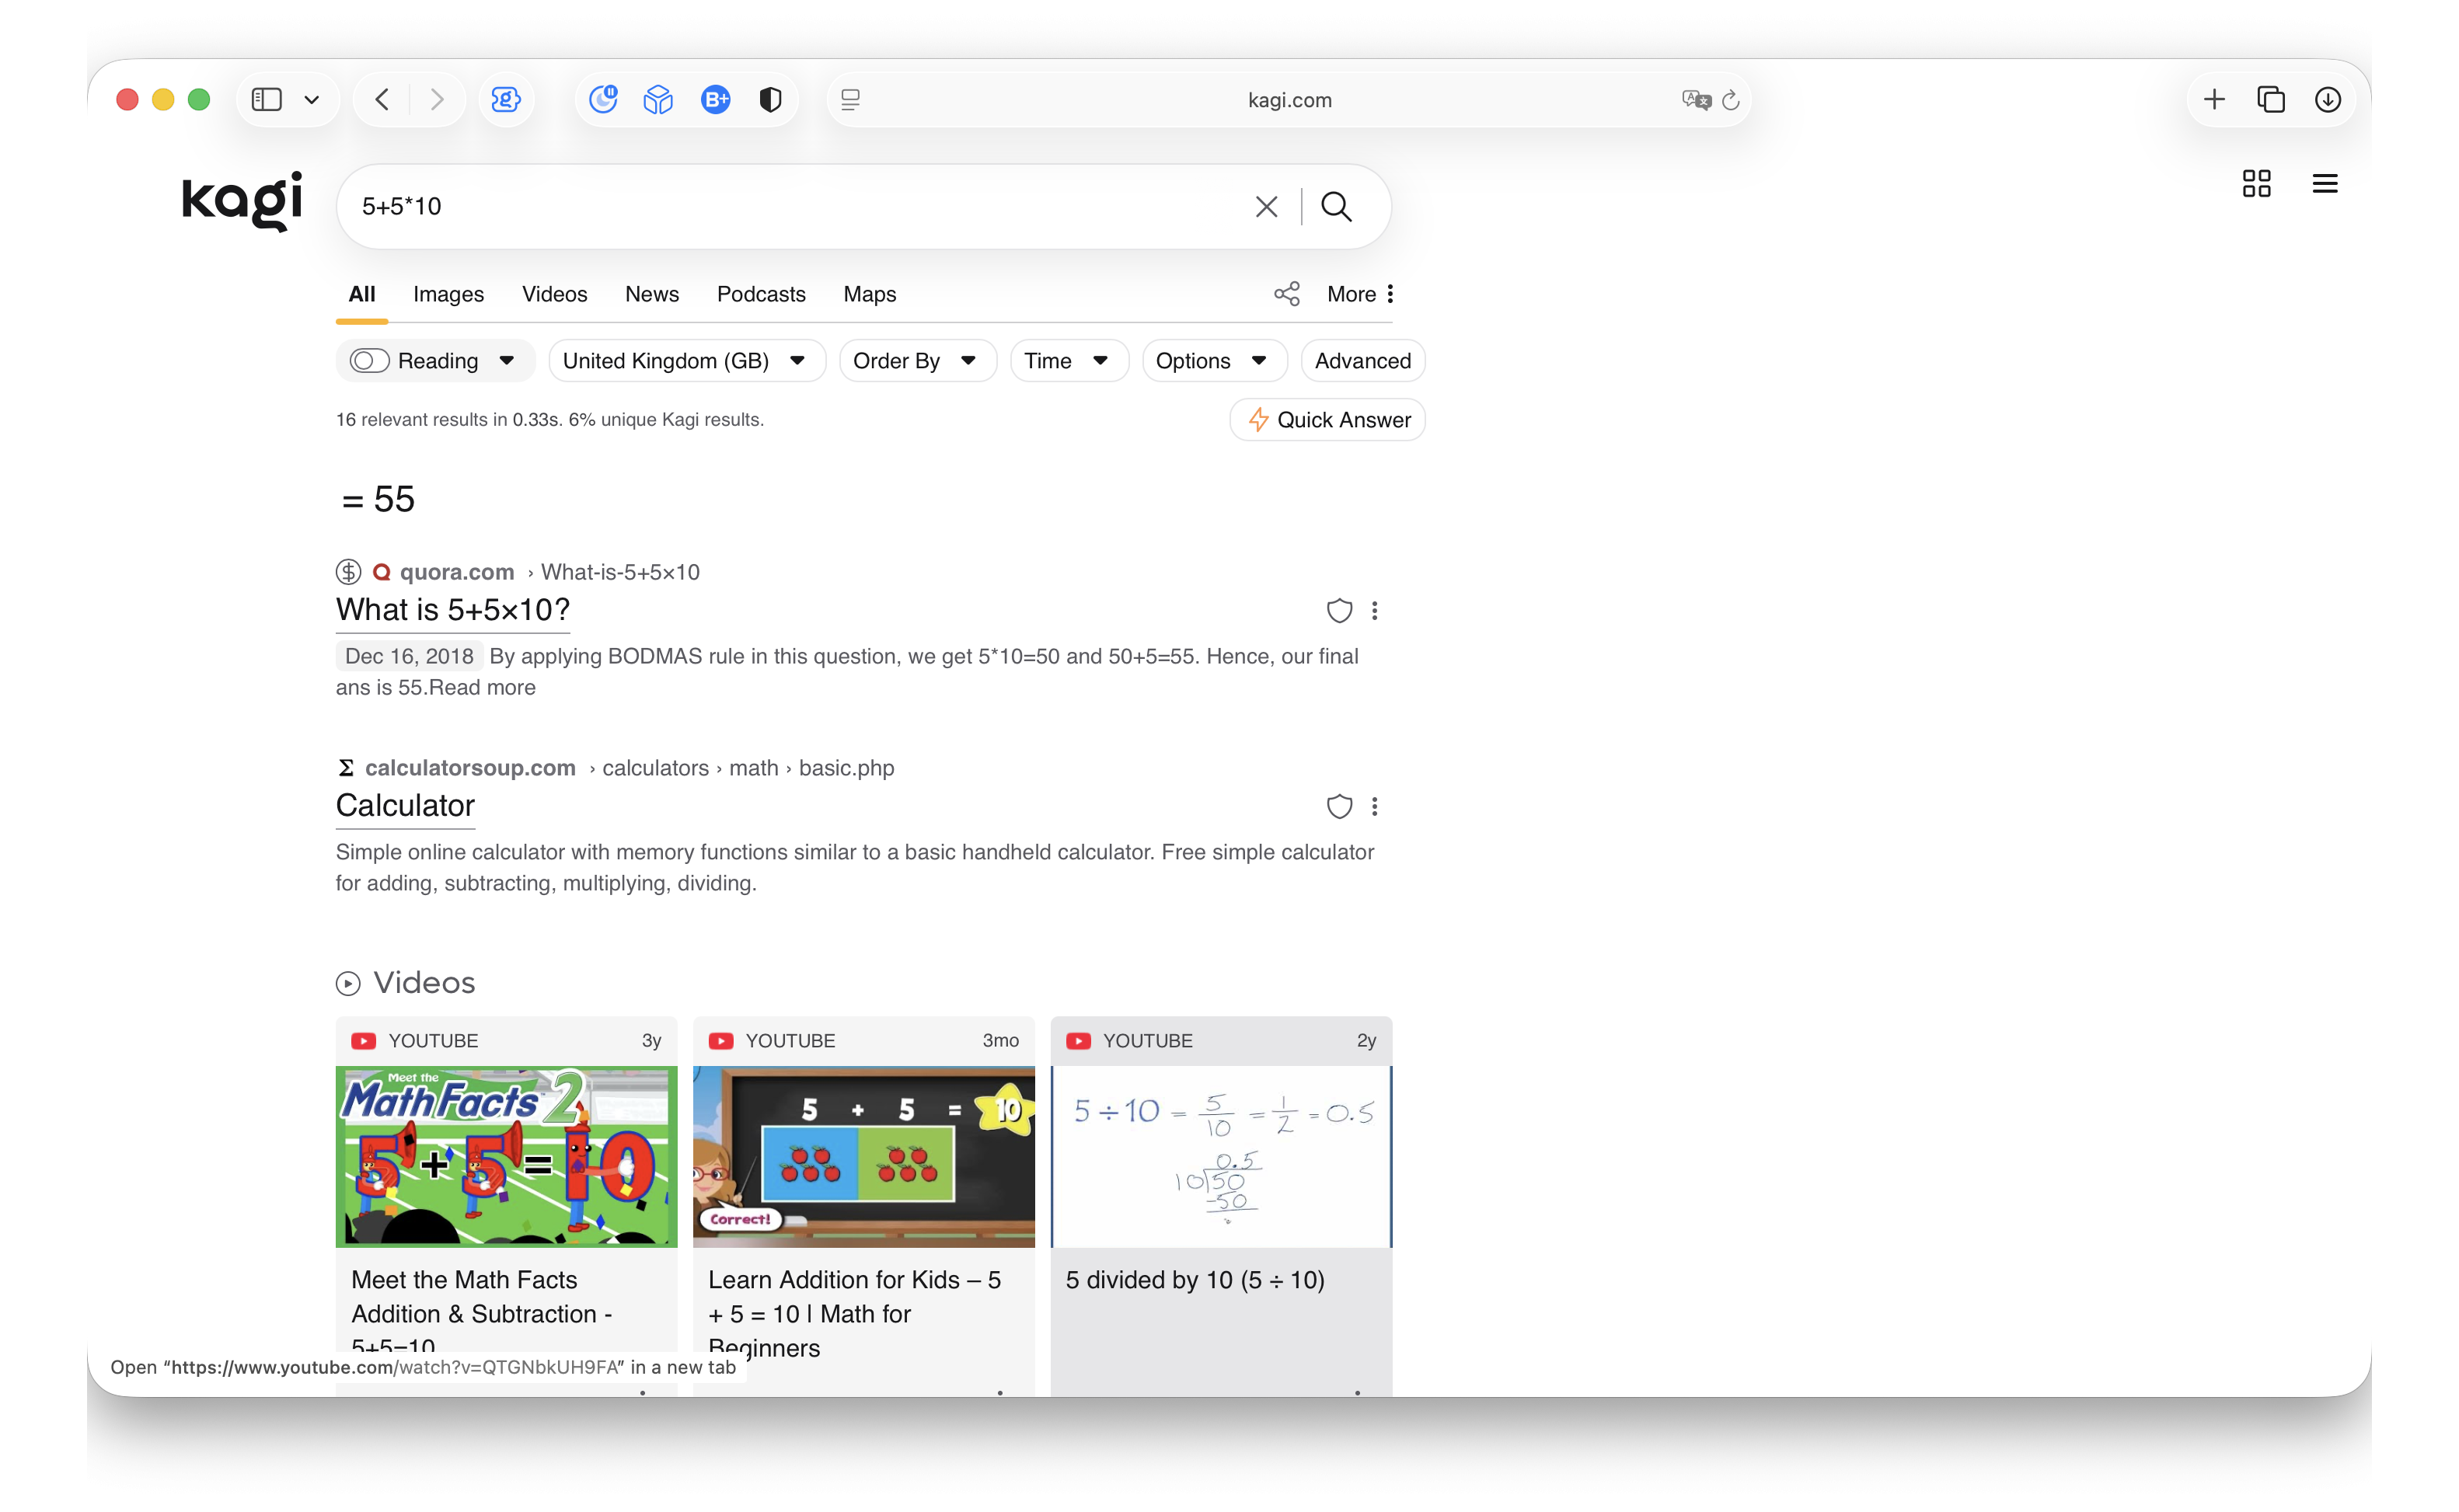Screen dimensions: 2459x1512
Task: Open the Math Facts video thumbnail
Action: point(506,1156)
